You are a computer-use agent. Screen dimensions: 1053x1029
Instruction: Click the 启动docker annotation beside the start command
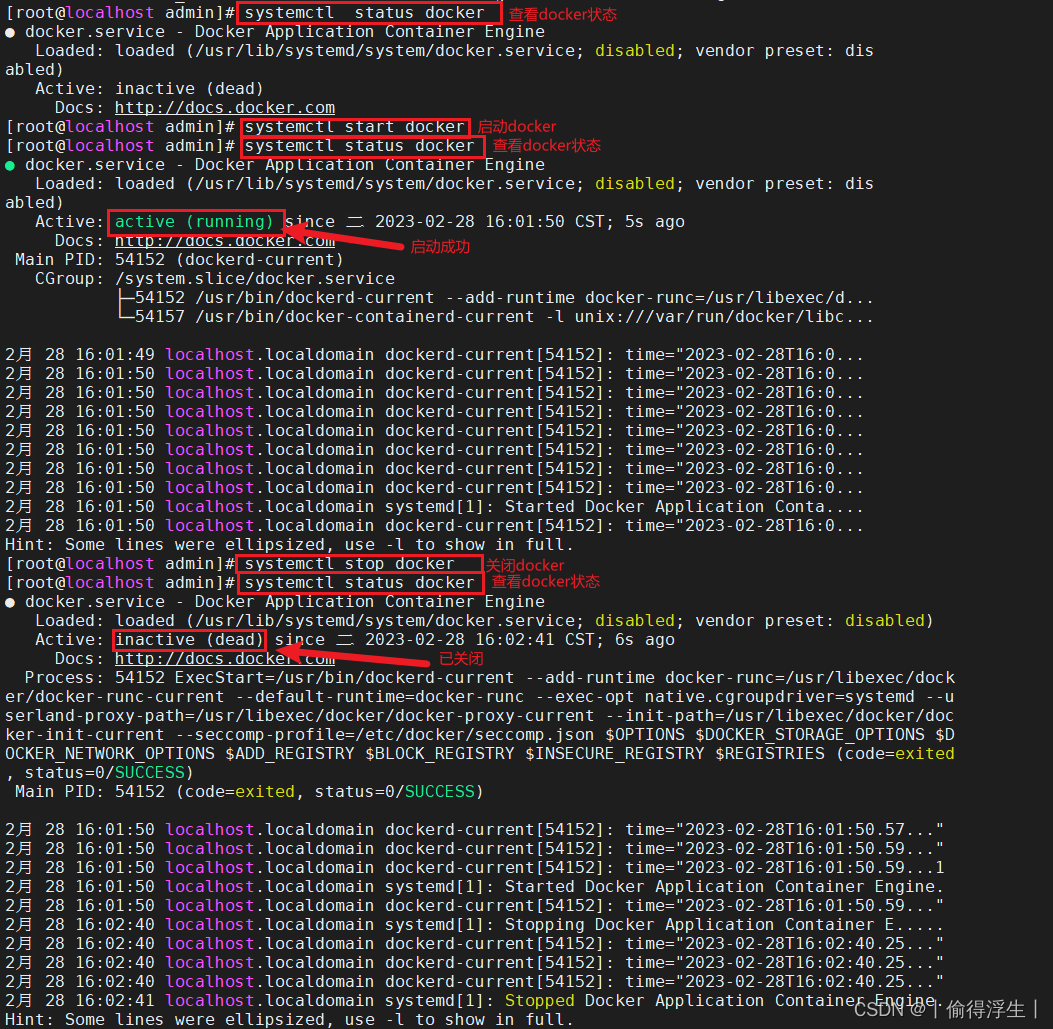pyautogui.click(x=516, y=126)
